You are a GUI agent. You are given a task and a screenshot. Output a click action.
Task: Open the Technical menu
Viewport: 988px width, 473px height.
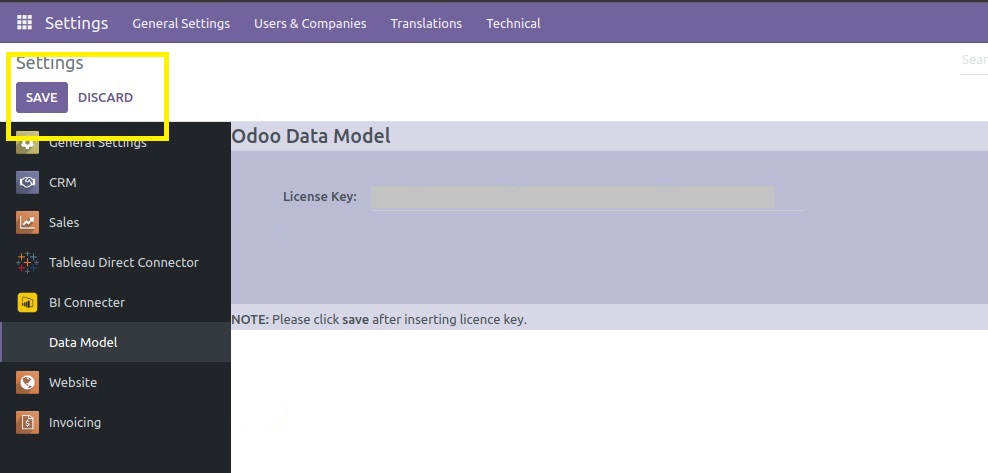(x=513, y=23)
